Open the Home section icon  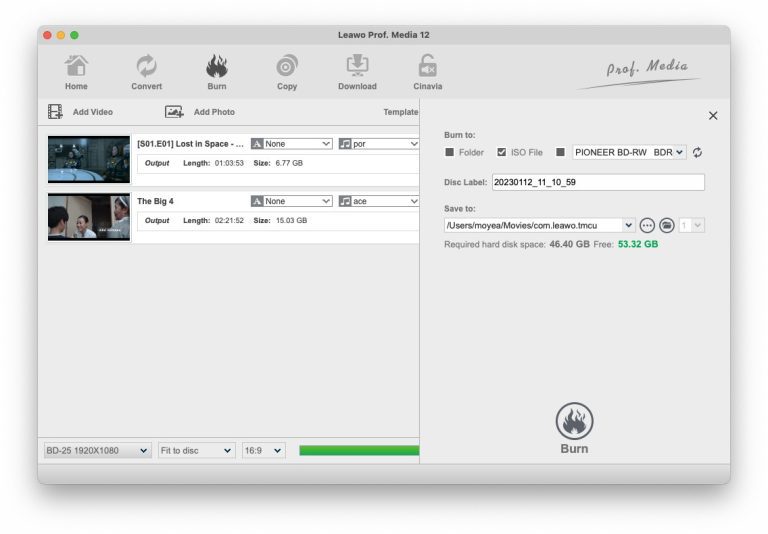pos(76,68)
